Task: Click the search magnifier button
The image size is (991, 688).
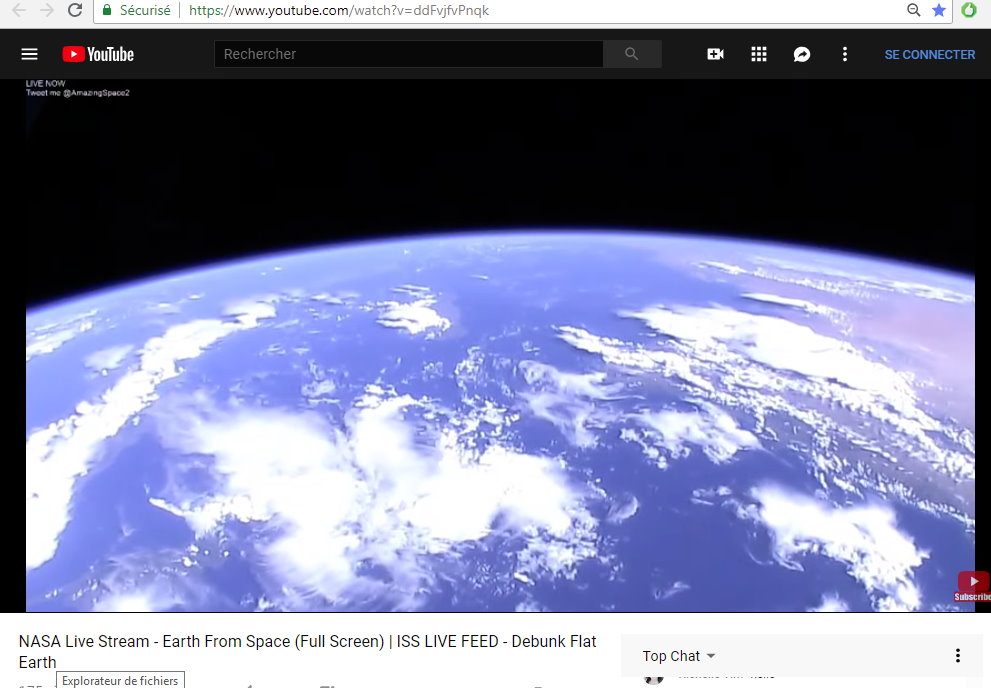Action: click(632, 54)
